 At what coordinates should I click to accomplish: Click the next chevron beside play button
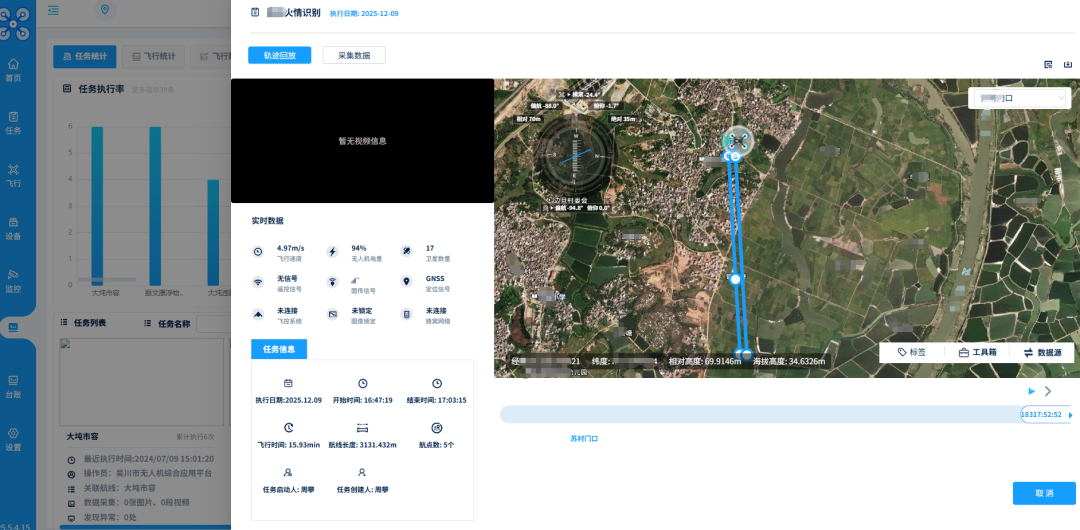pyautogui.click(x=1048, y=391)
